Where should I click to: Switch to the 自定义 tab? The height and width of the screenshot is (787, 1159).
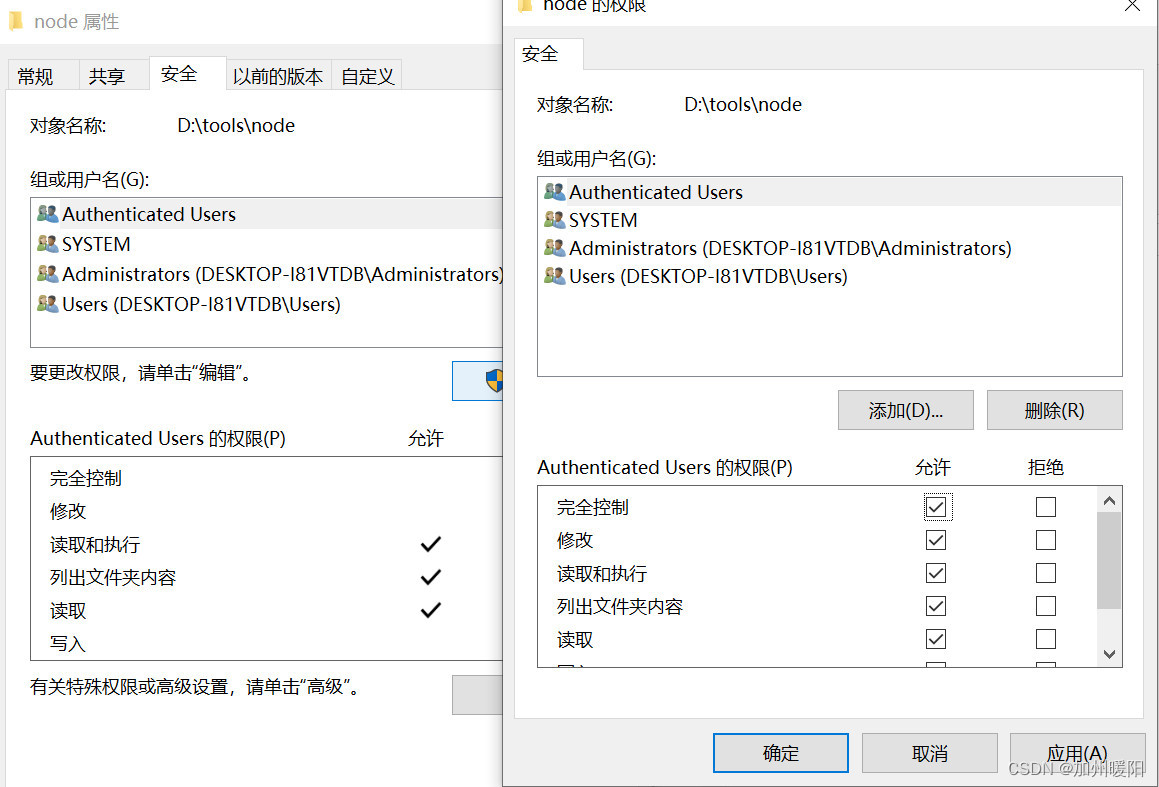pyautogui.click(x=366, y=73)
